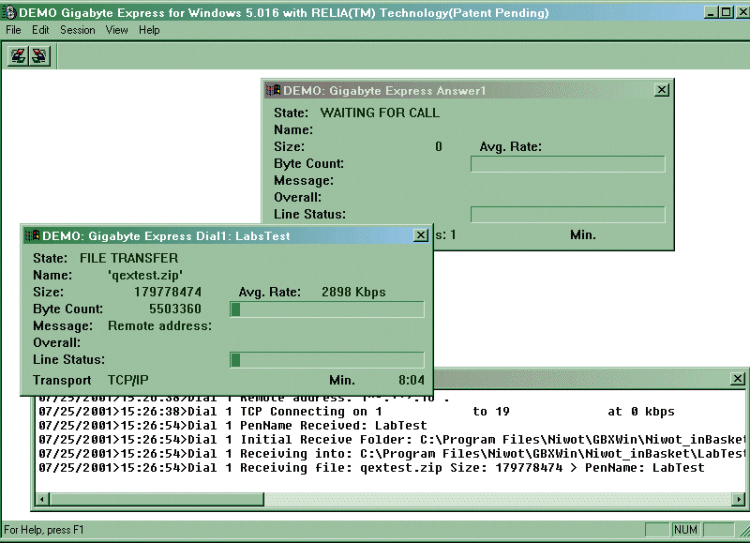Click the file name 'qextest.zip' in Dial1 window
The image size is (750, 543).
(x=145, y=276)
